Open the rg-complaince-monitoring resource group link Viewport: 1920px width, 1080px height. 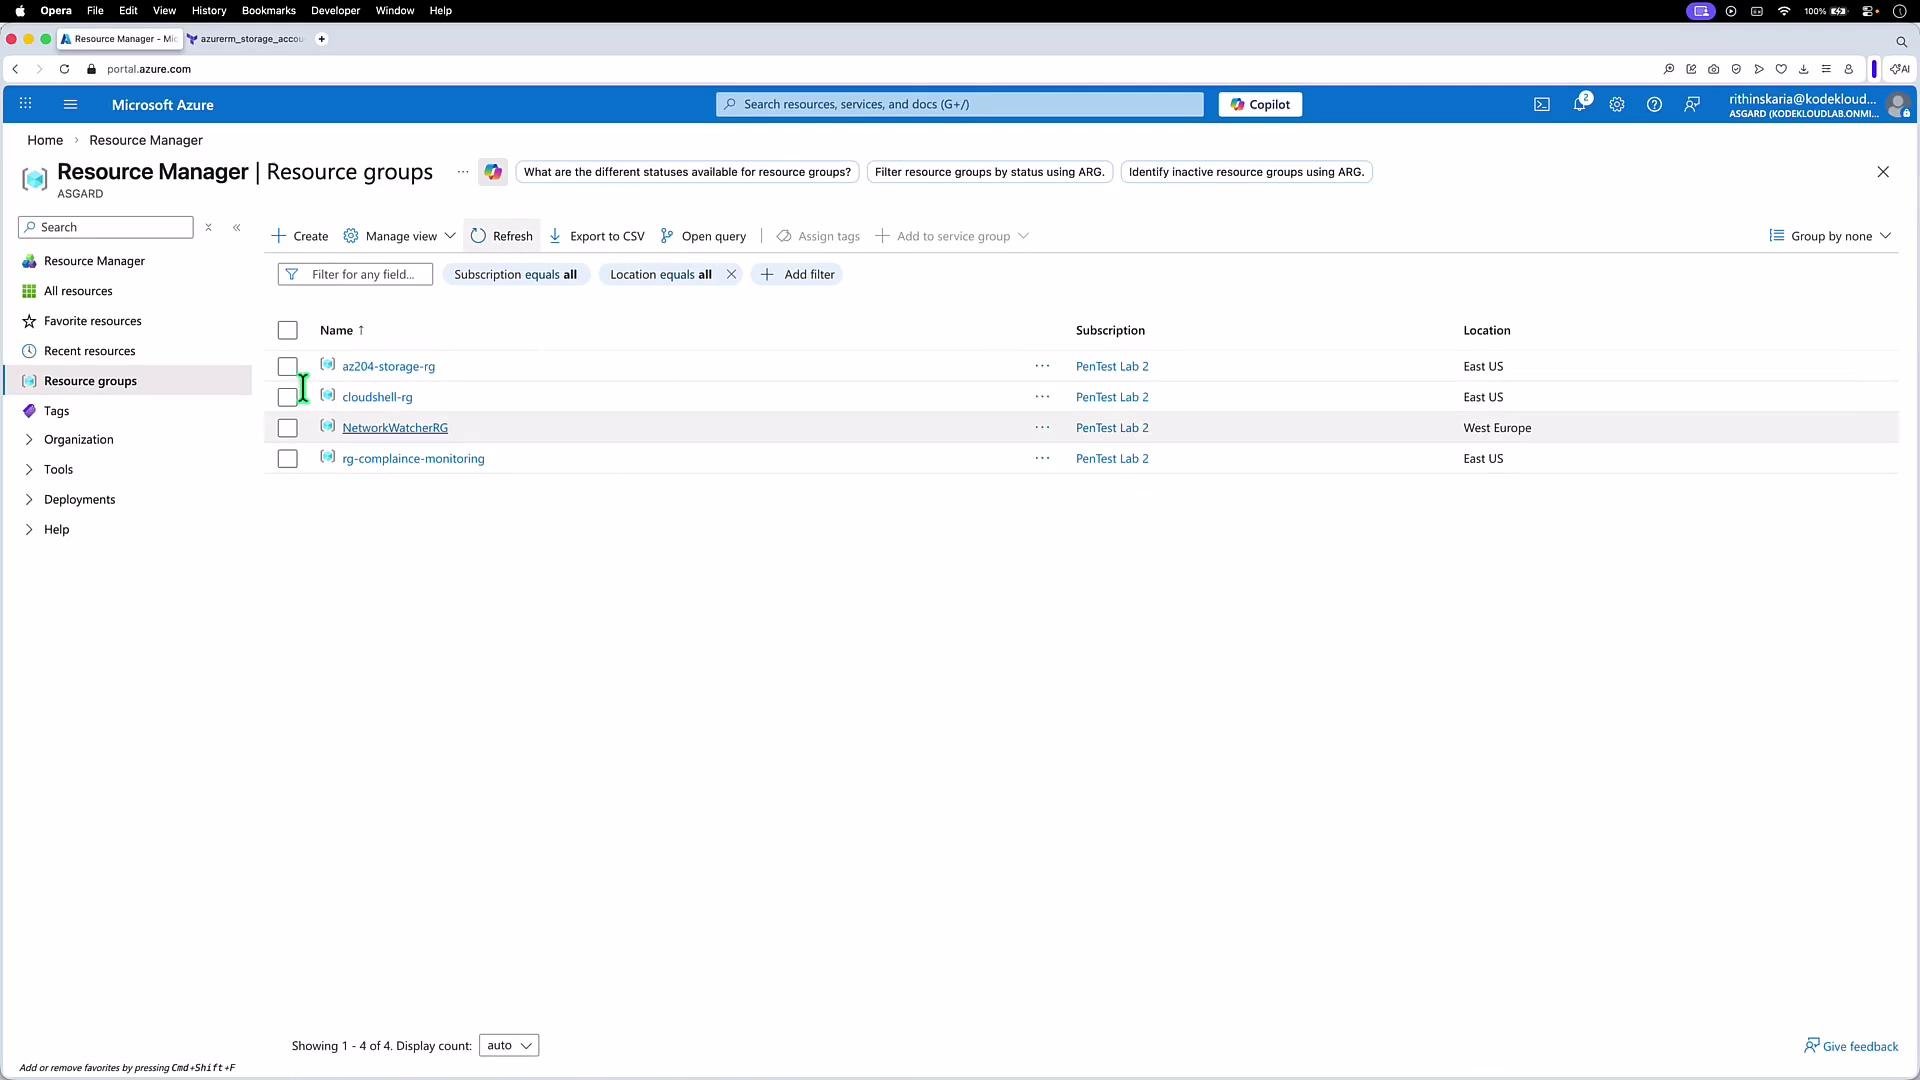click(x=413, y=459)
